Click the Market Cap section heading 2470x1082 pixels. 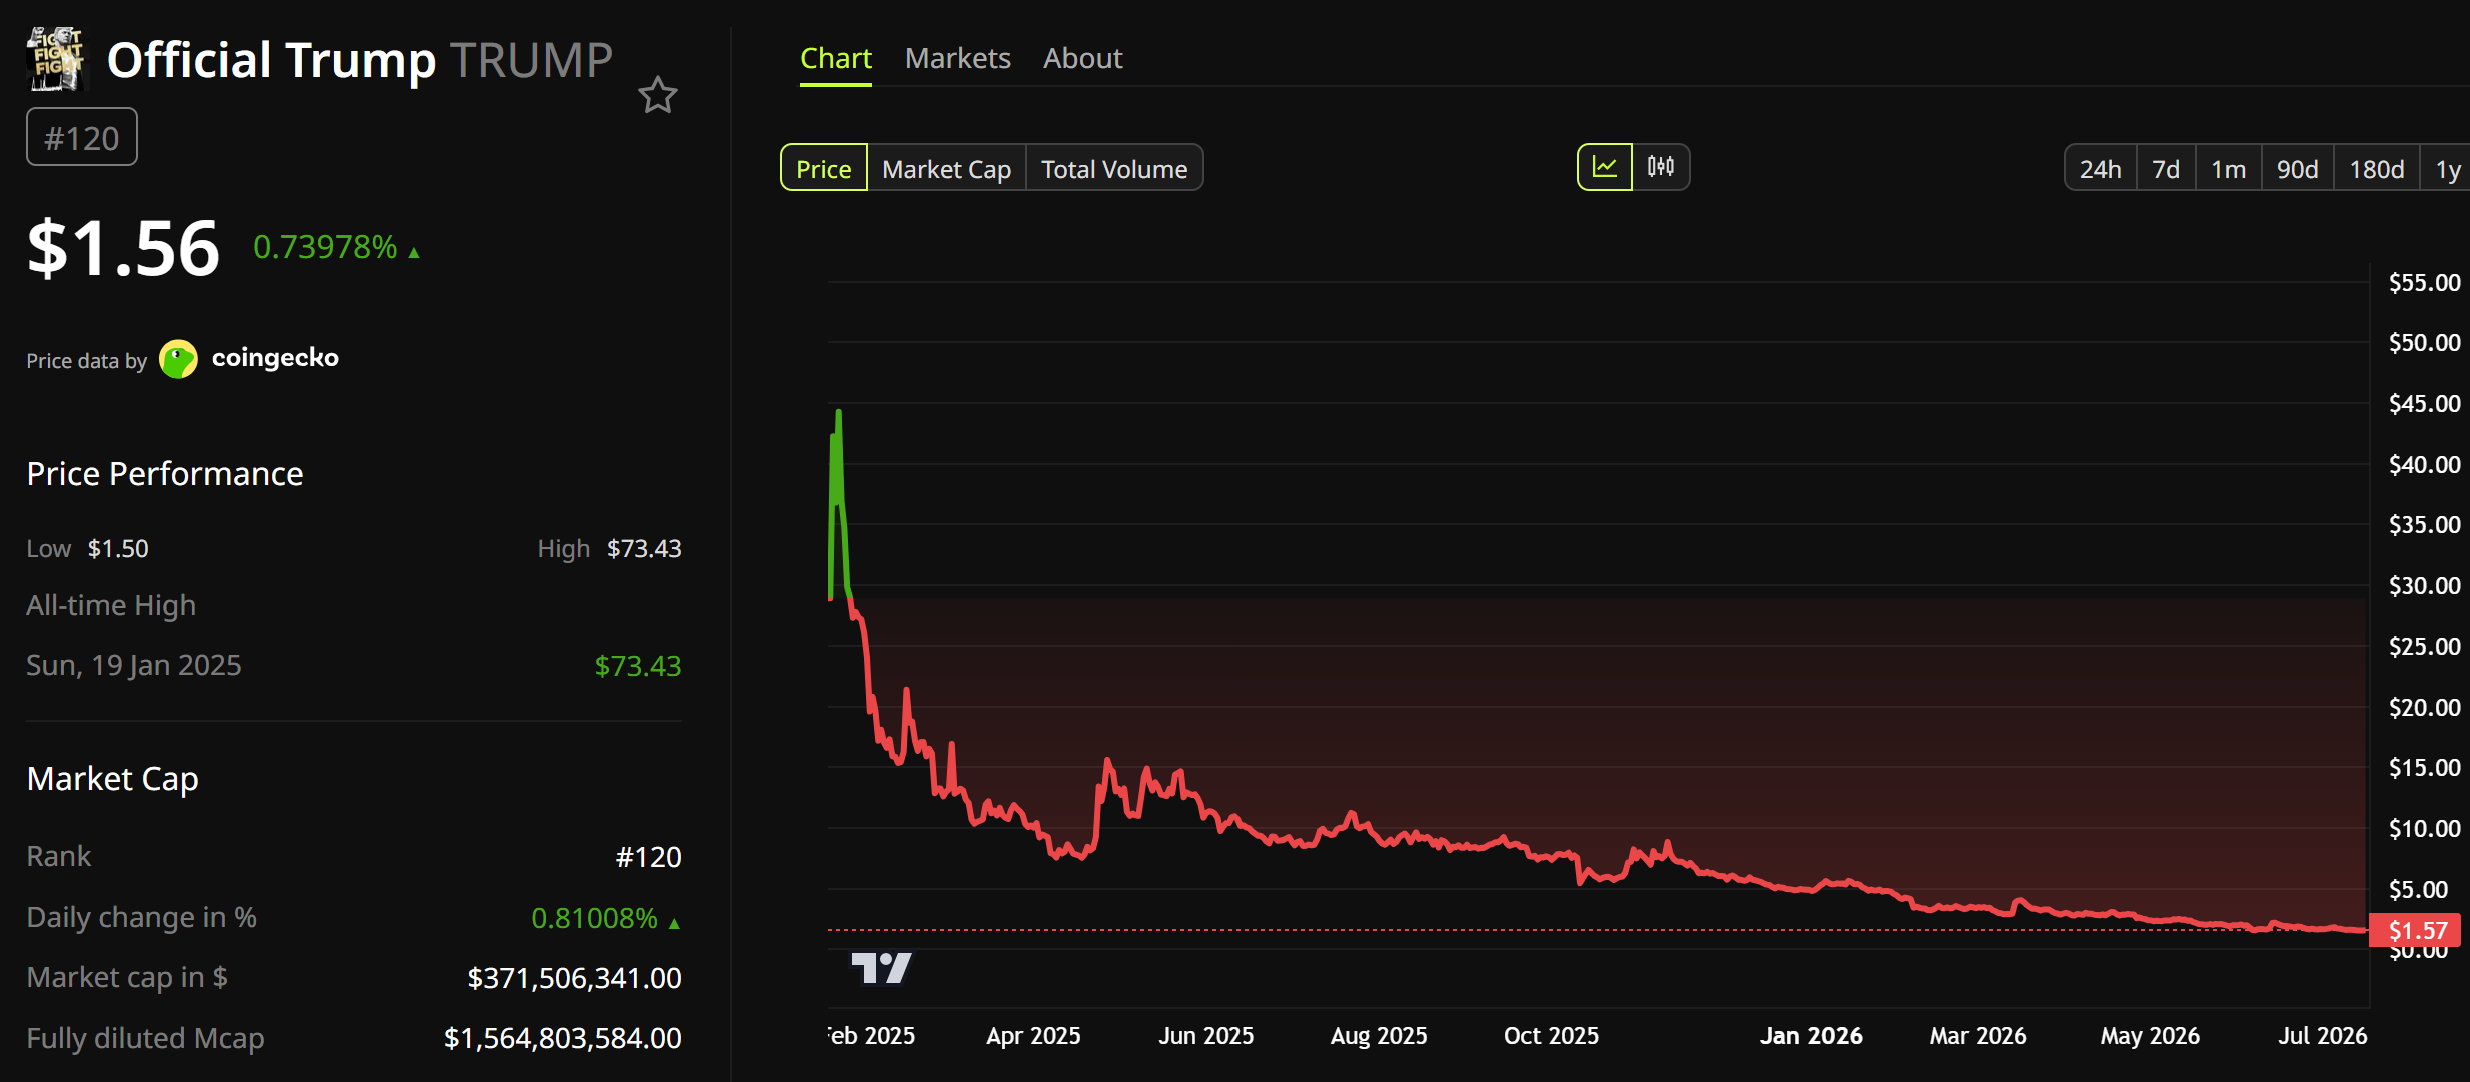coord(113,779)
